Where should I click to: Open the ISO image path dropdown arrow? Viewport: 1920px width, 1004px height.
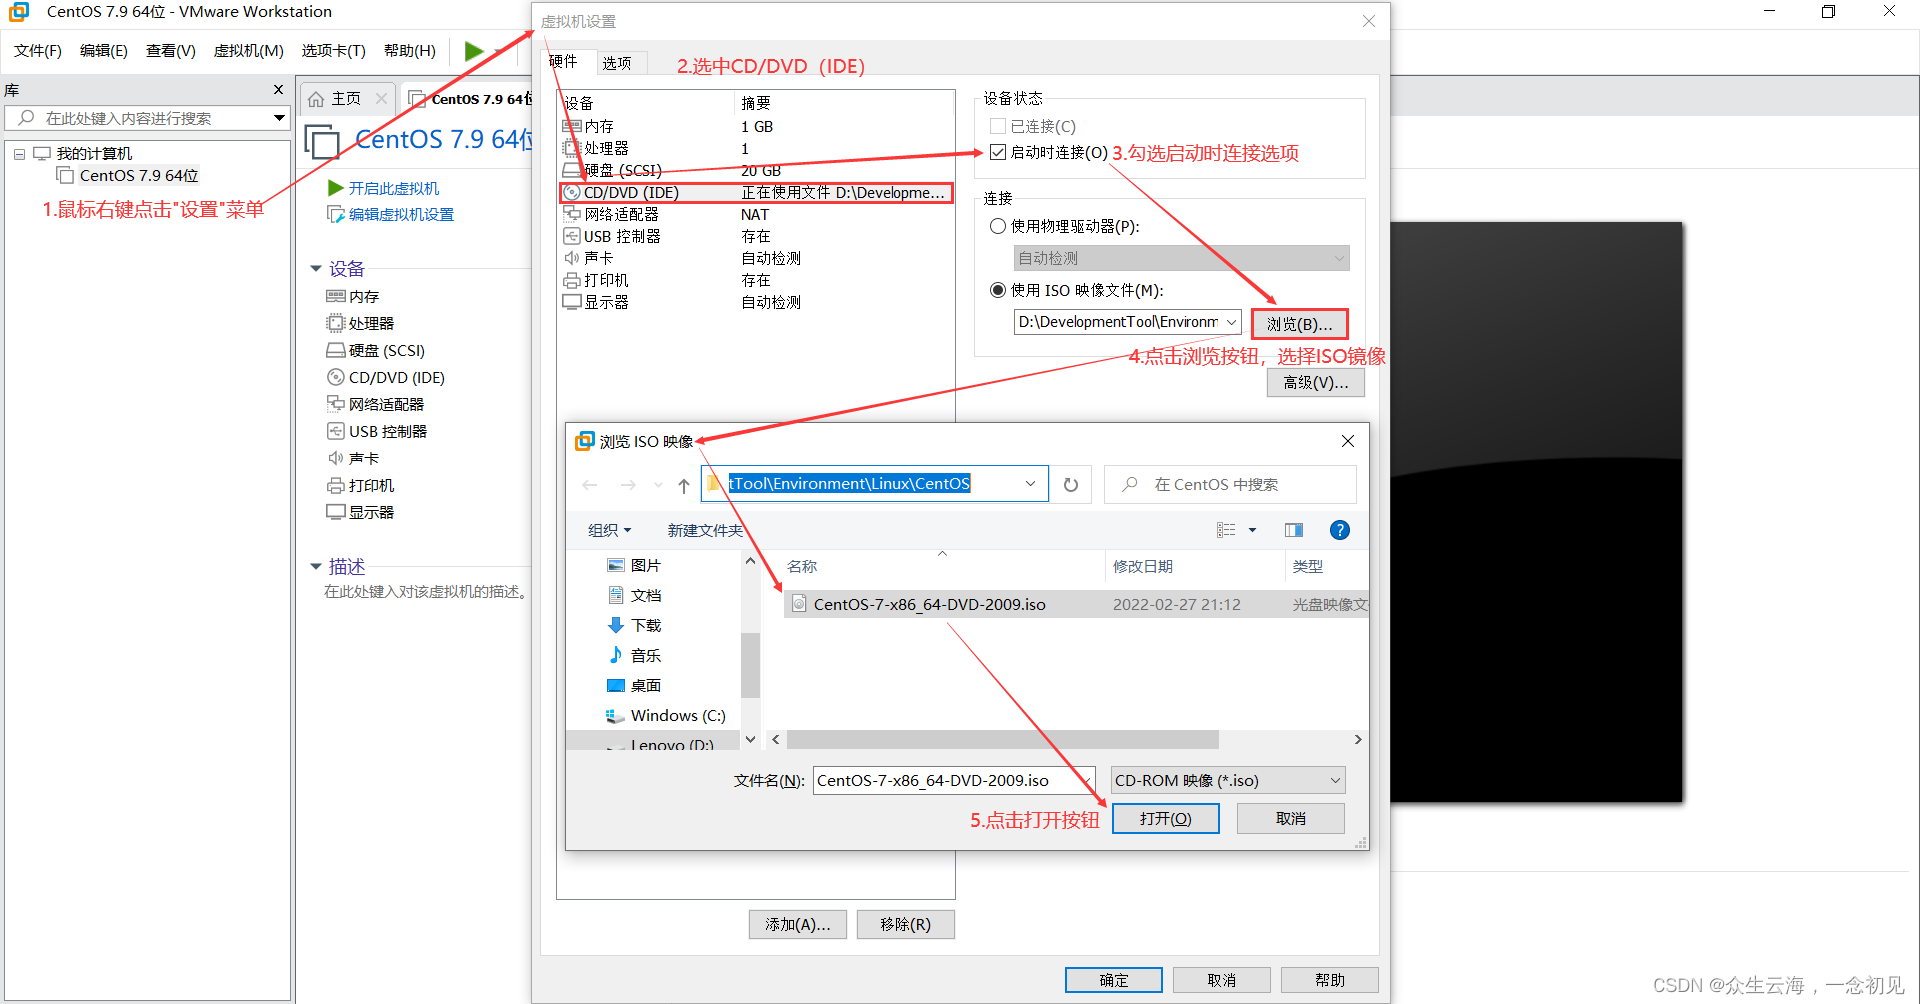point(1232,322)
